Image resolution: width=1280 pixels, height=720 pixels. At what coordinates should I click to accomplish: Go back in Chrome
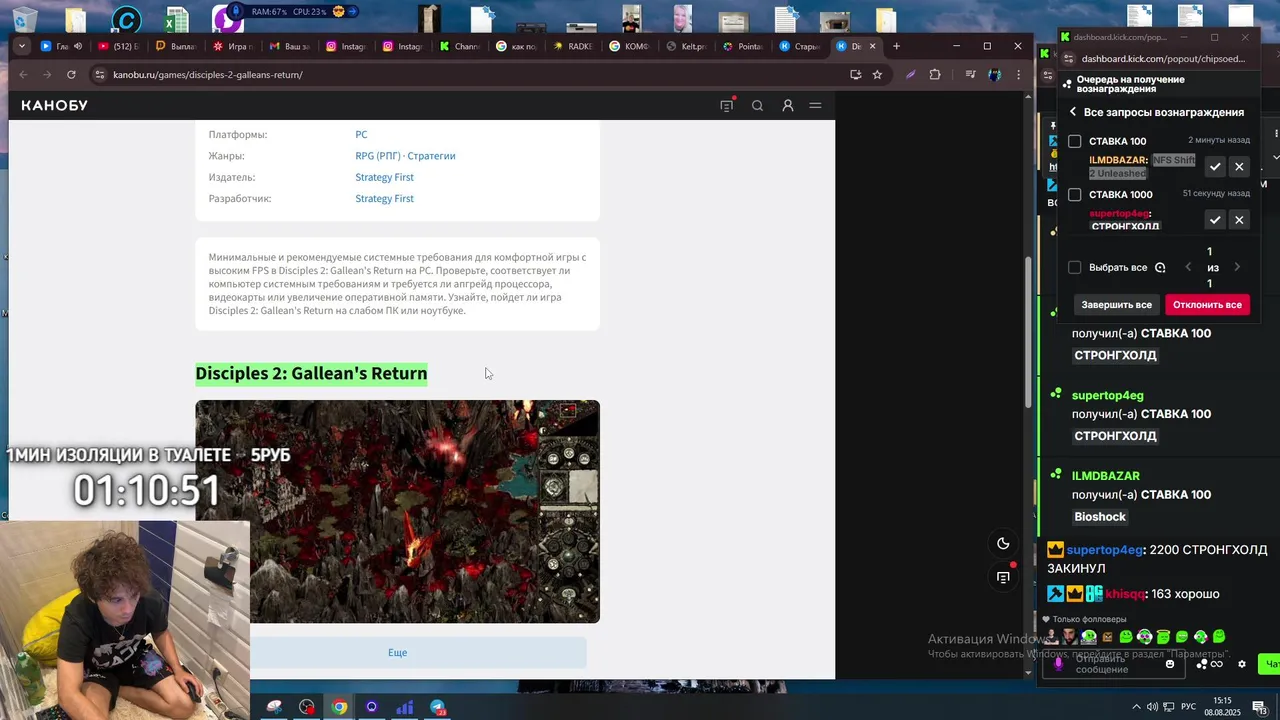(x=24, y=74)
